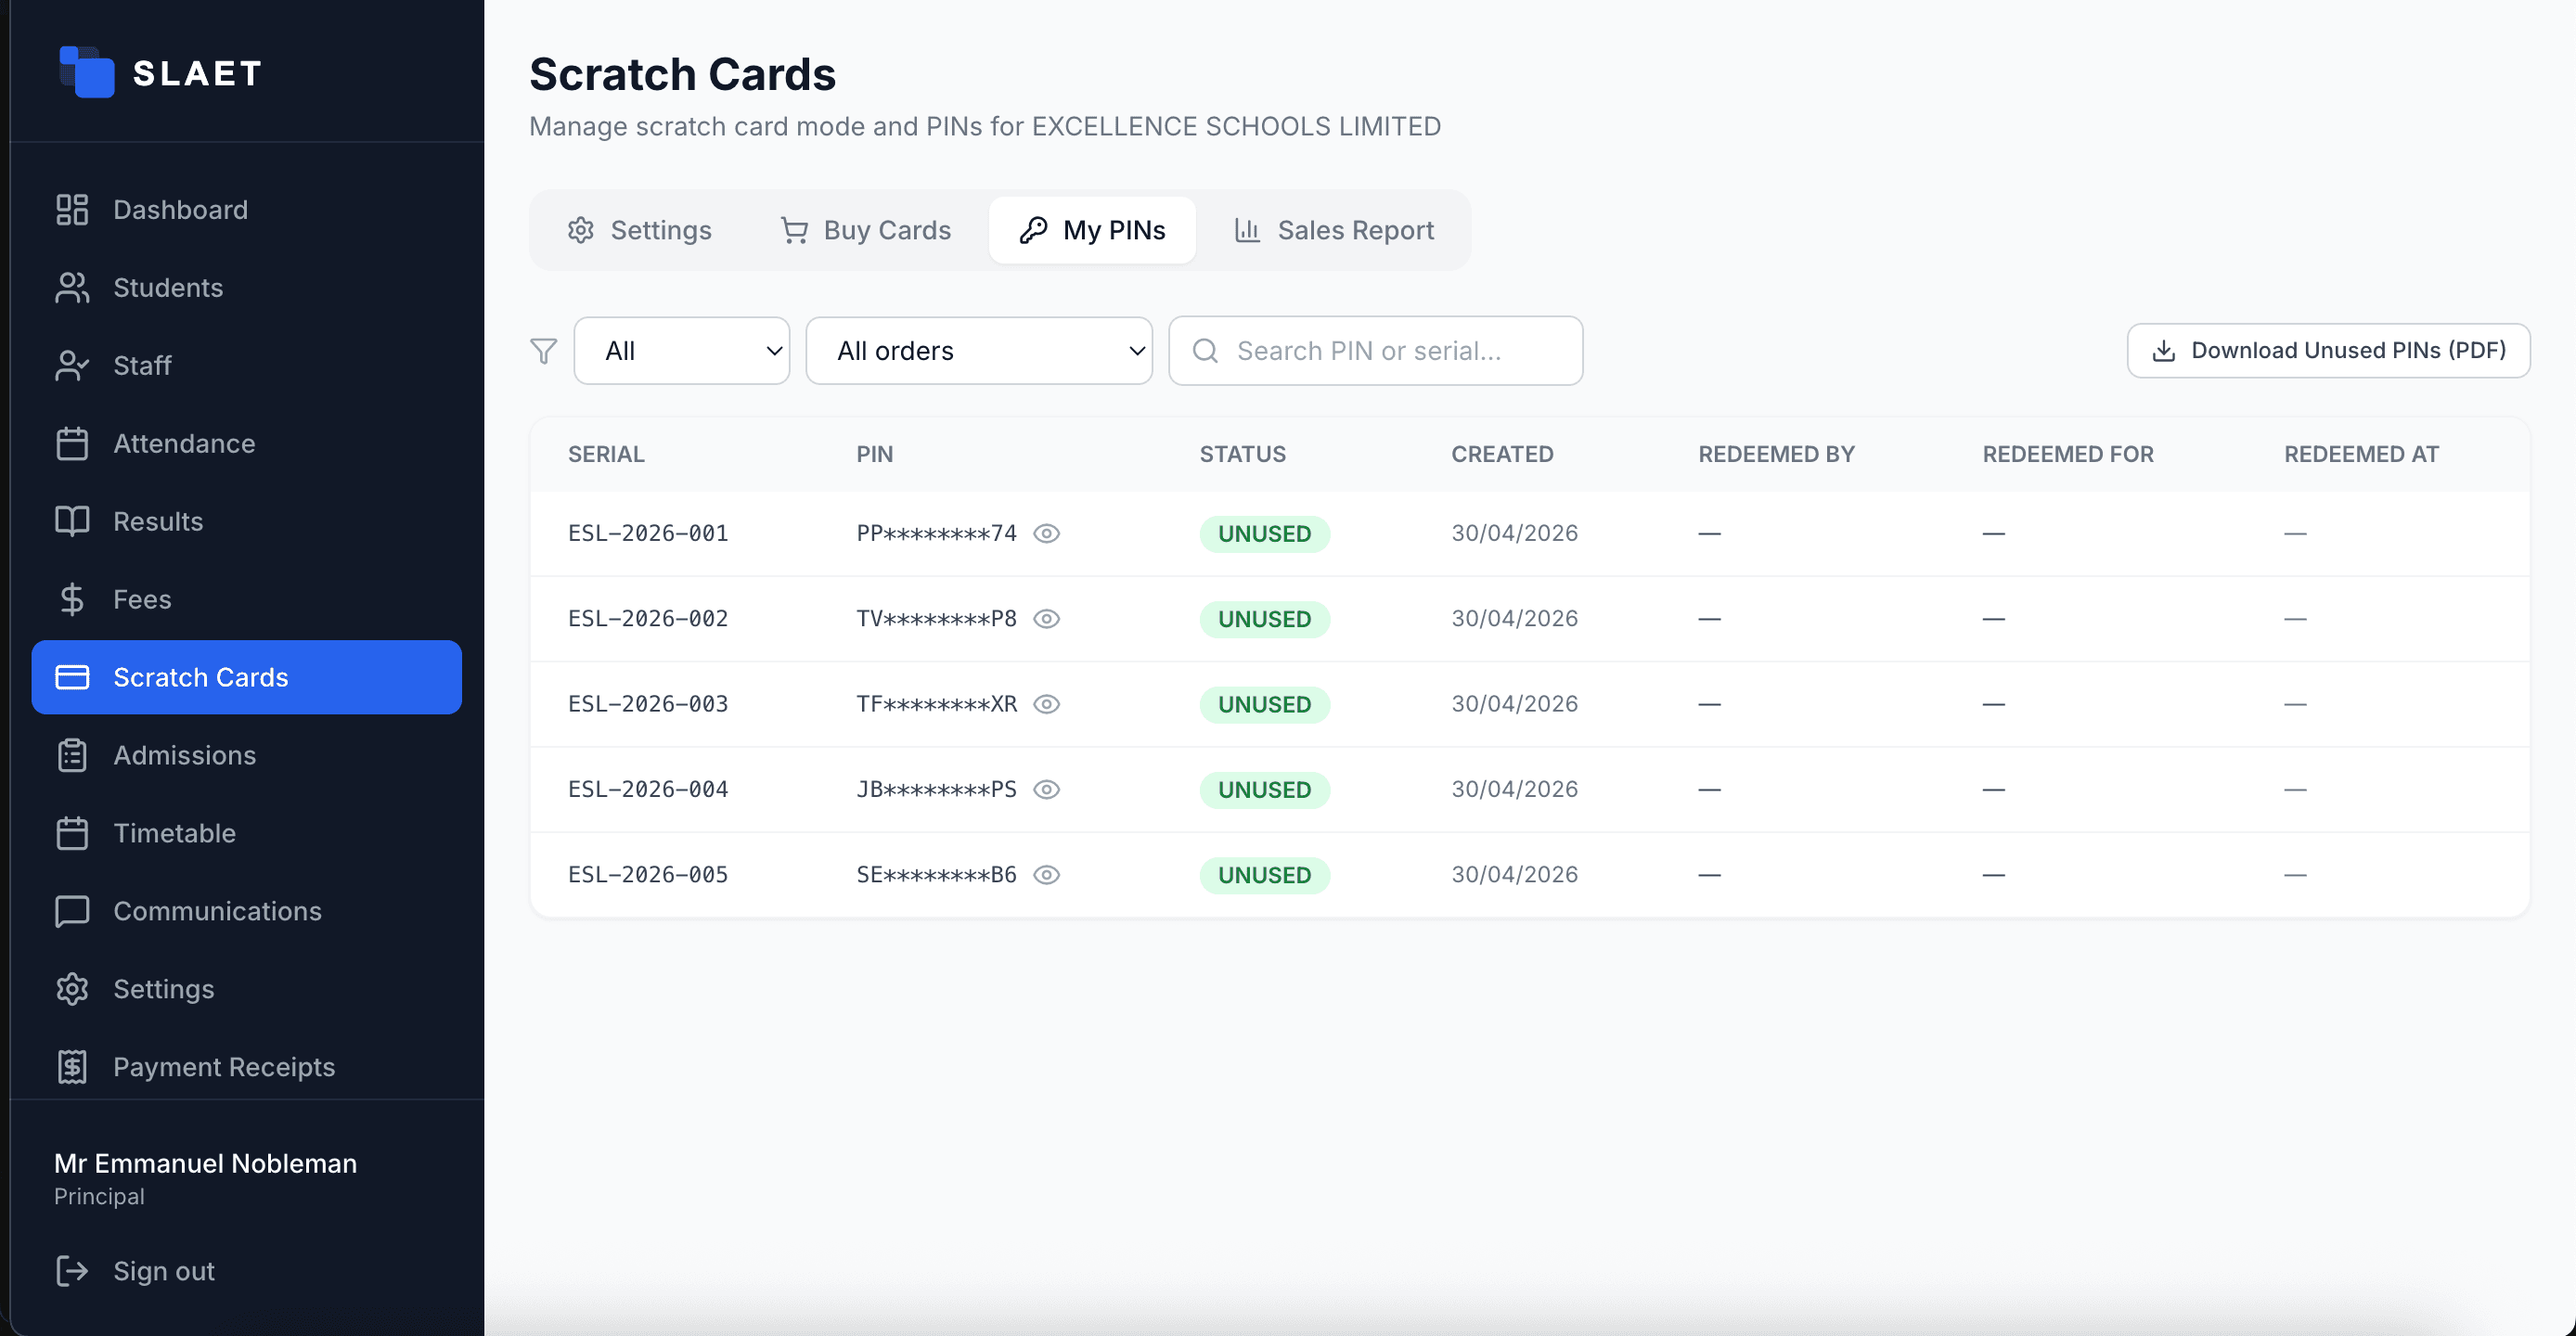Click the Payment Receipts receipt icon
The height and width of the screenshot is (1336, 2576).
coord(72,1068)
